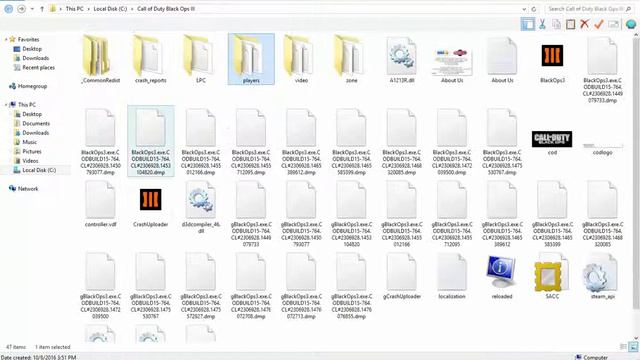The image size is (640, 360).
Task: Select the video folder
Action: coord(301,60)
